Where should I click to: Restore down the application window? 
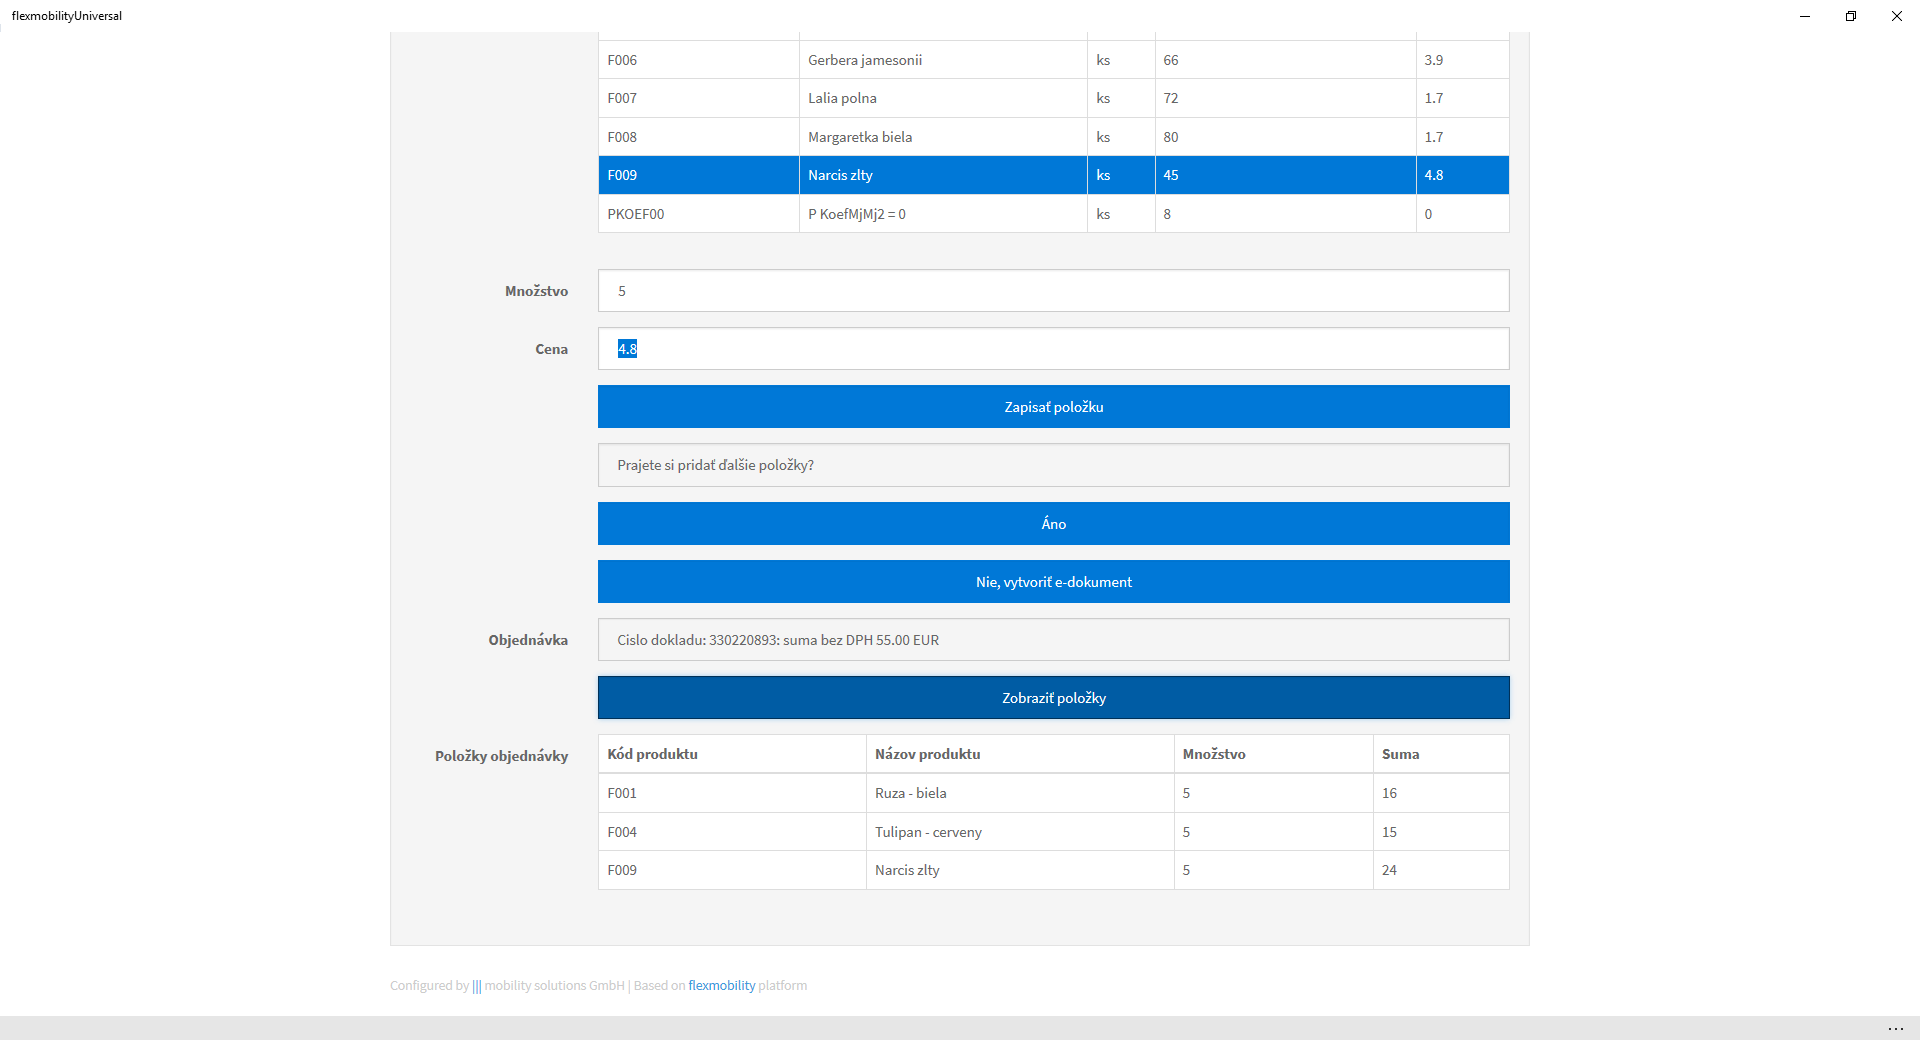(1851, 16)
